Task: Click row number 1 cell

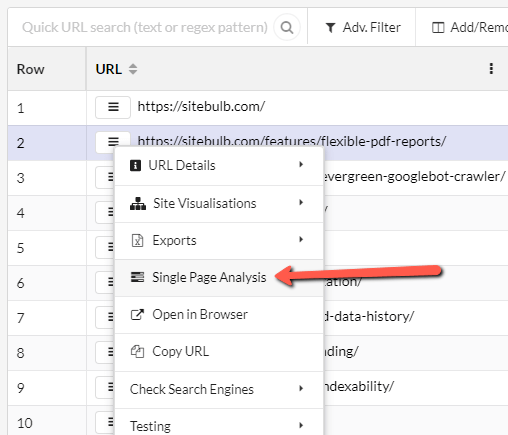Action: (47, 108)
